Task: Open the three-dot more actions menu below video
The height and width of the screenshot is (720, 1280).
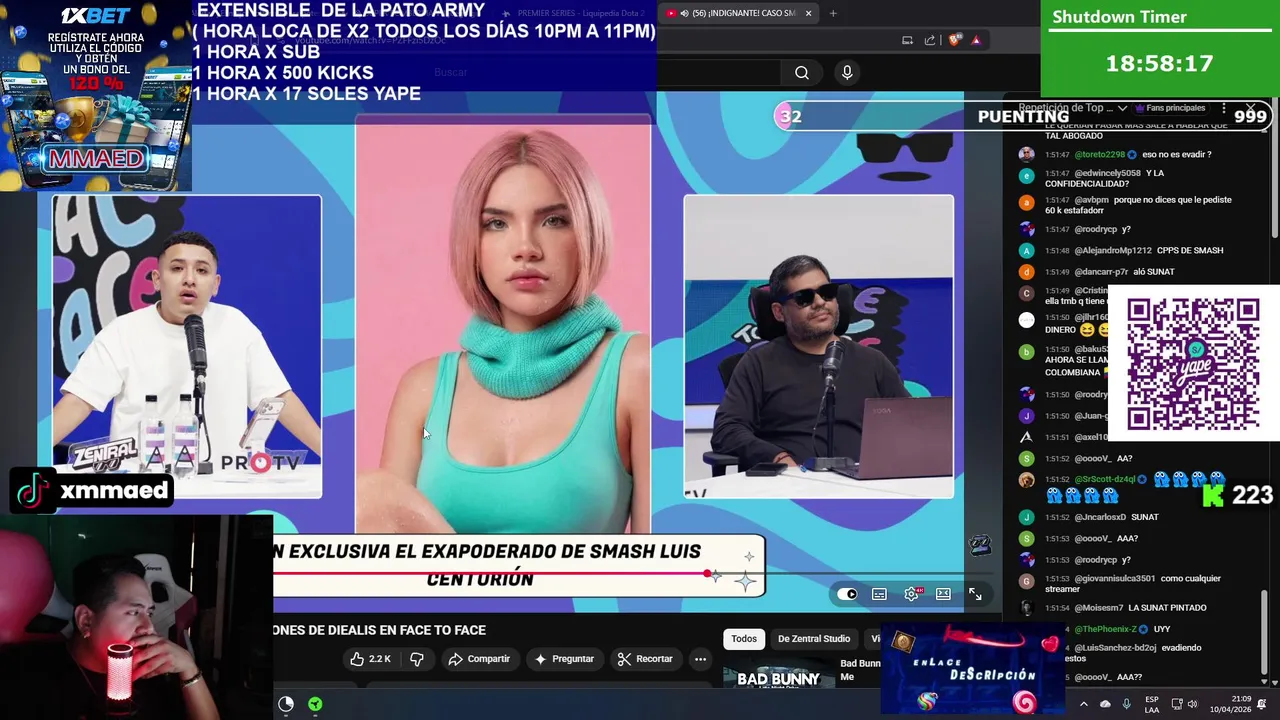Action: (700, 659)
